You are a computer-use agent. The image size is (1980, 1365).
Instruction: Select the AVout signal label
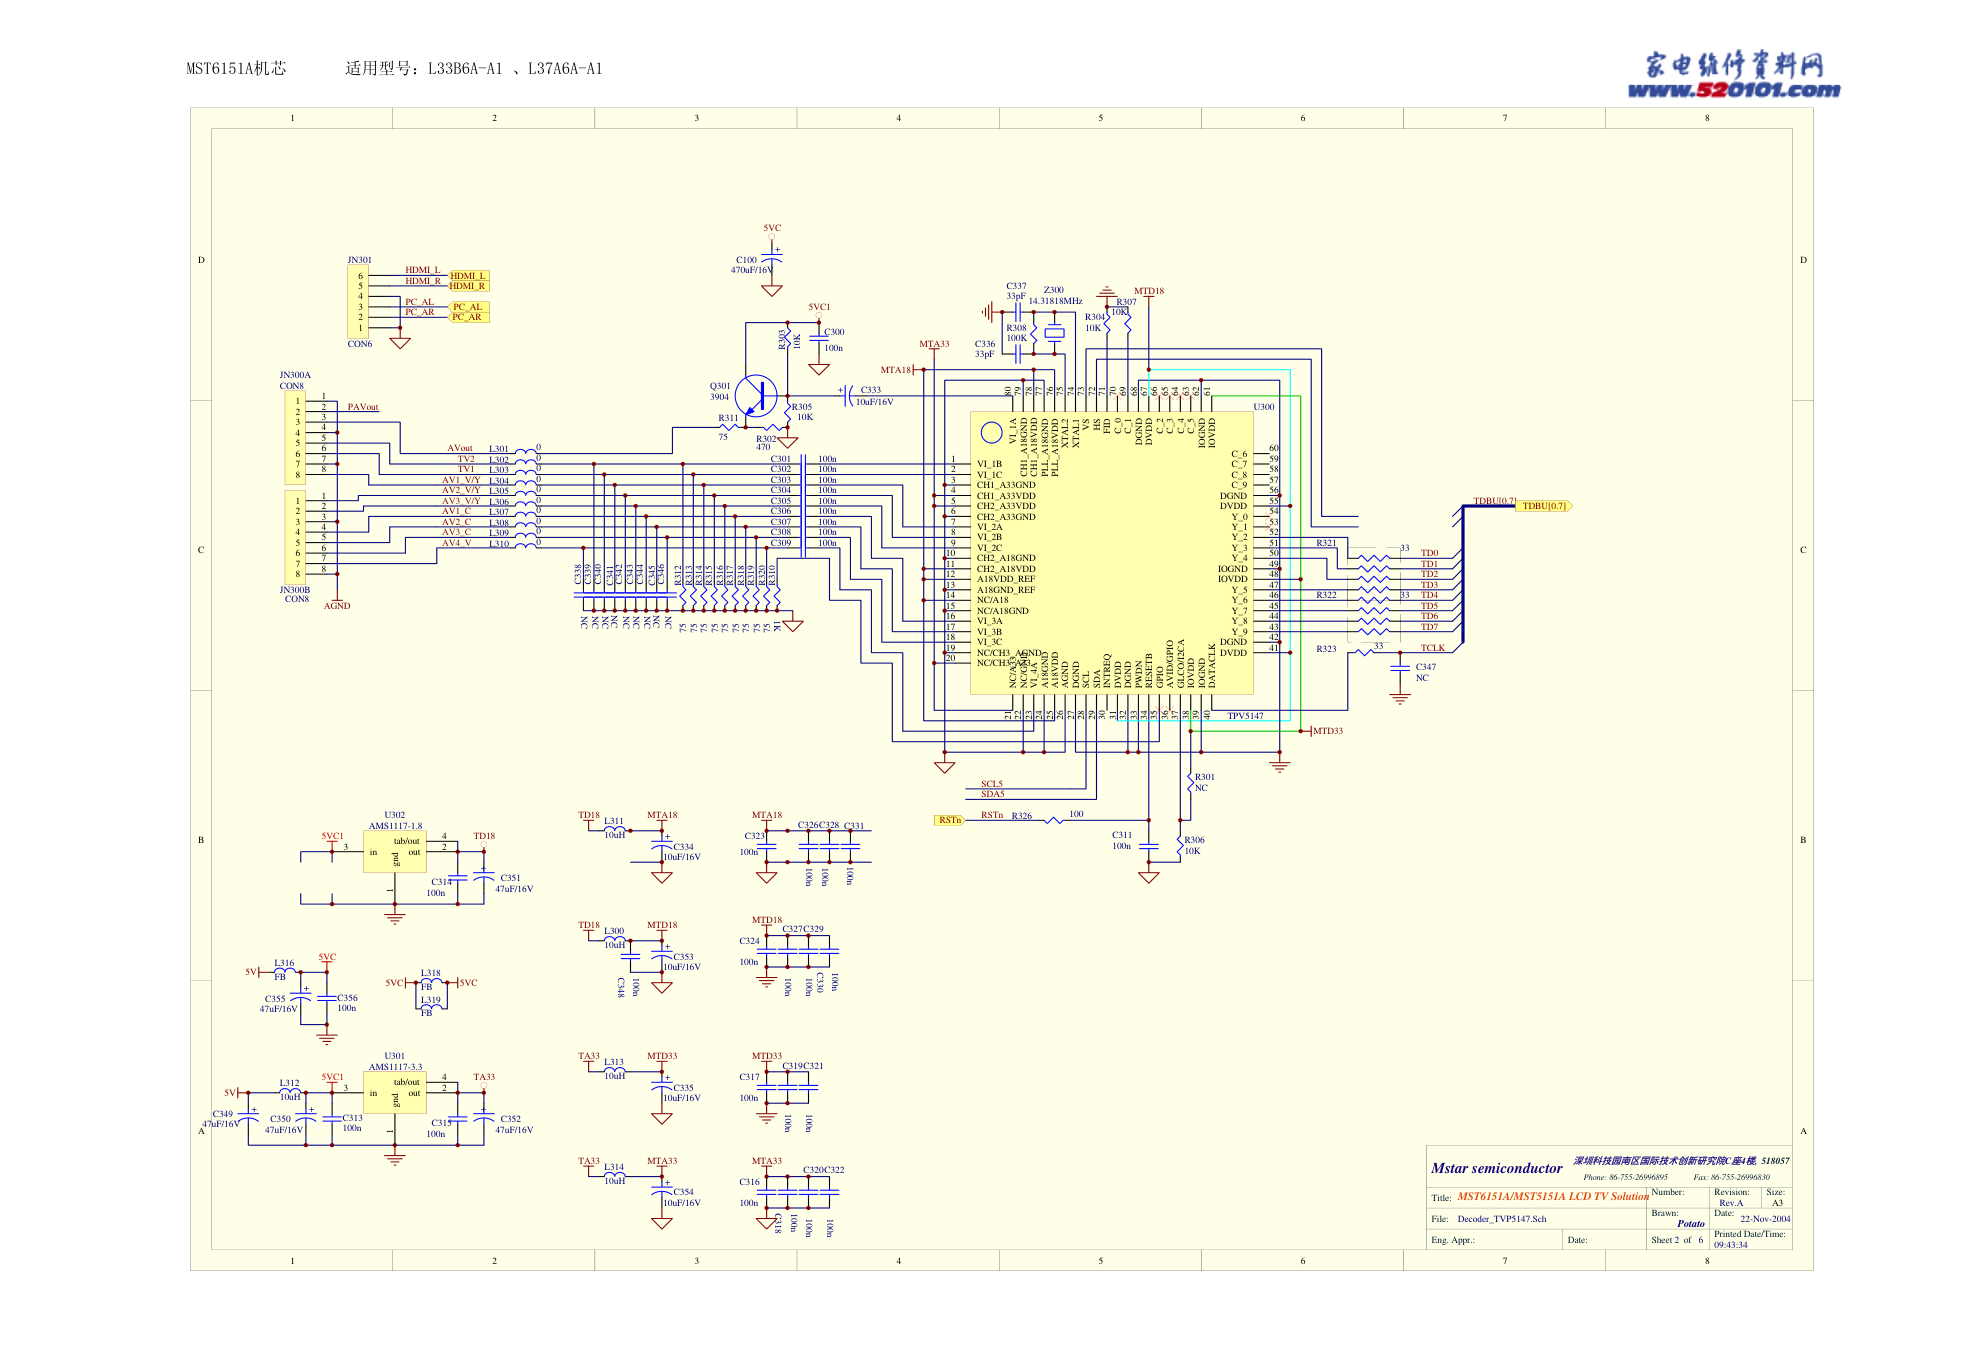460,448
